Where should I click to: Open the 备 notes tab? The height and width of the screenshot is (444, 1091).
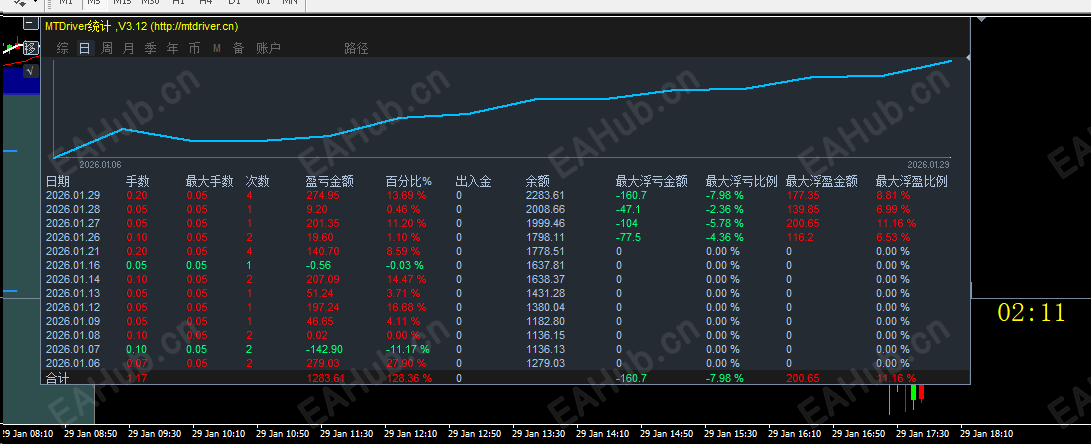[239, 48]
